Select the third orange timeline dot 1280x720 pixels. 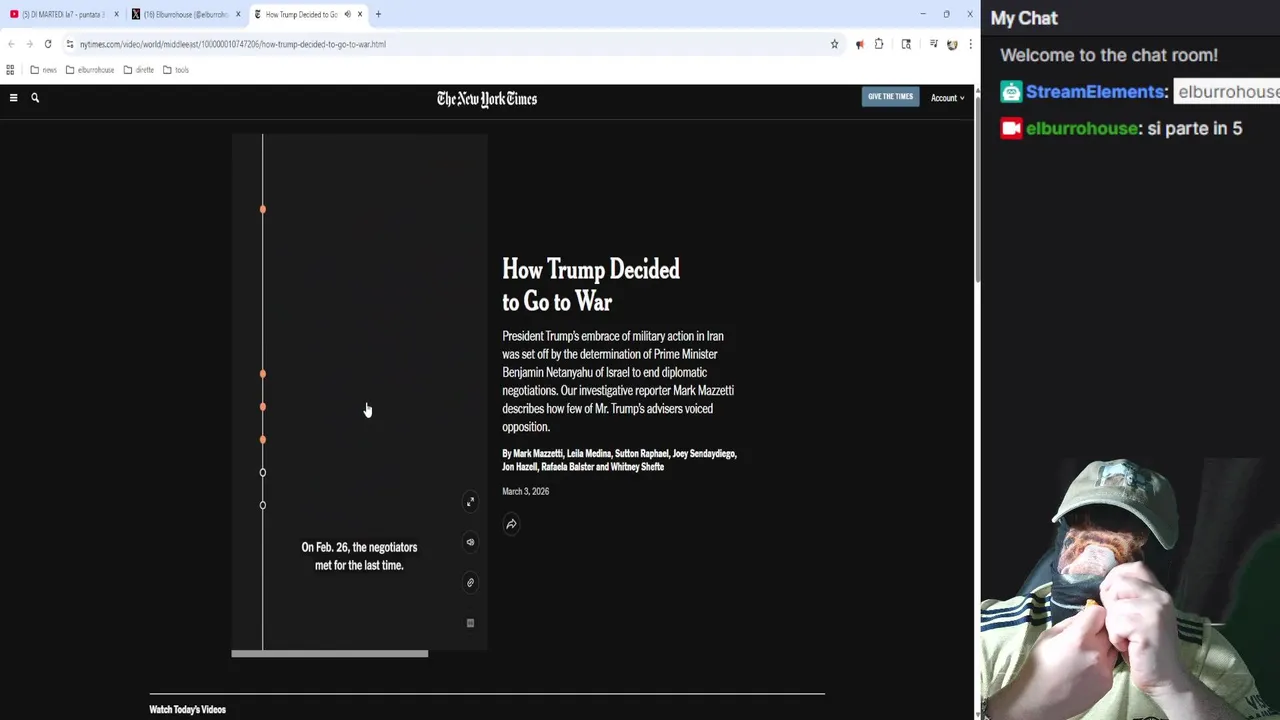coord(263,407)
